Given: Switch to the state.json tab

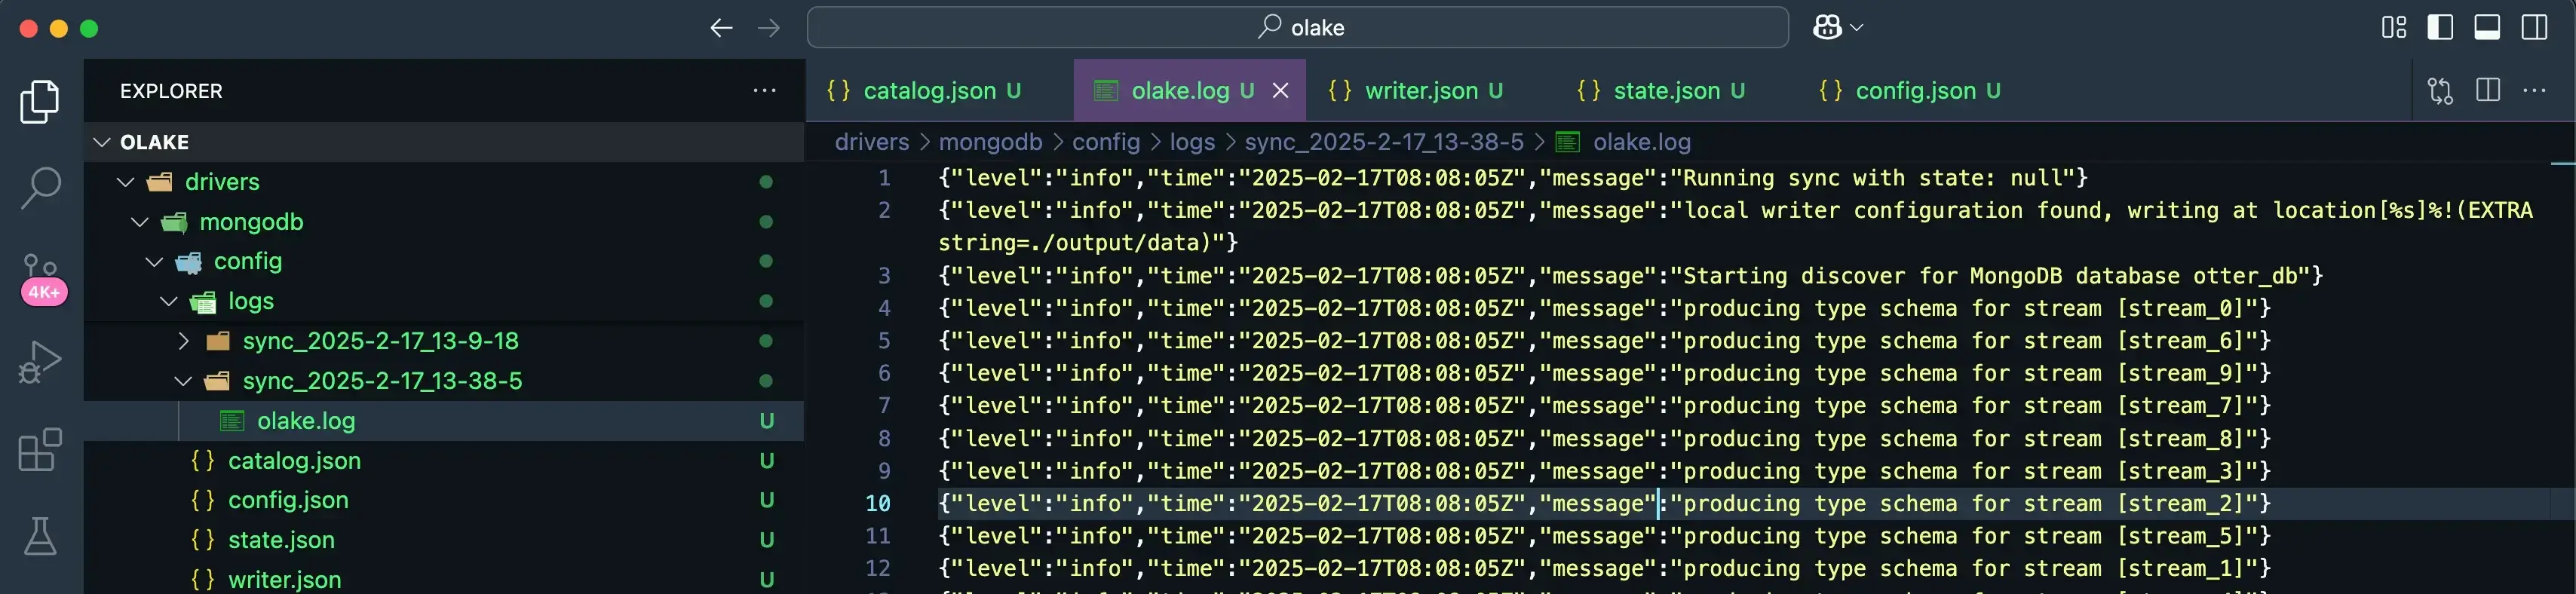Looking at the screenshot, I should [1665, 91].
